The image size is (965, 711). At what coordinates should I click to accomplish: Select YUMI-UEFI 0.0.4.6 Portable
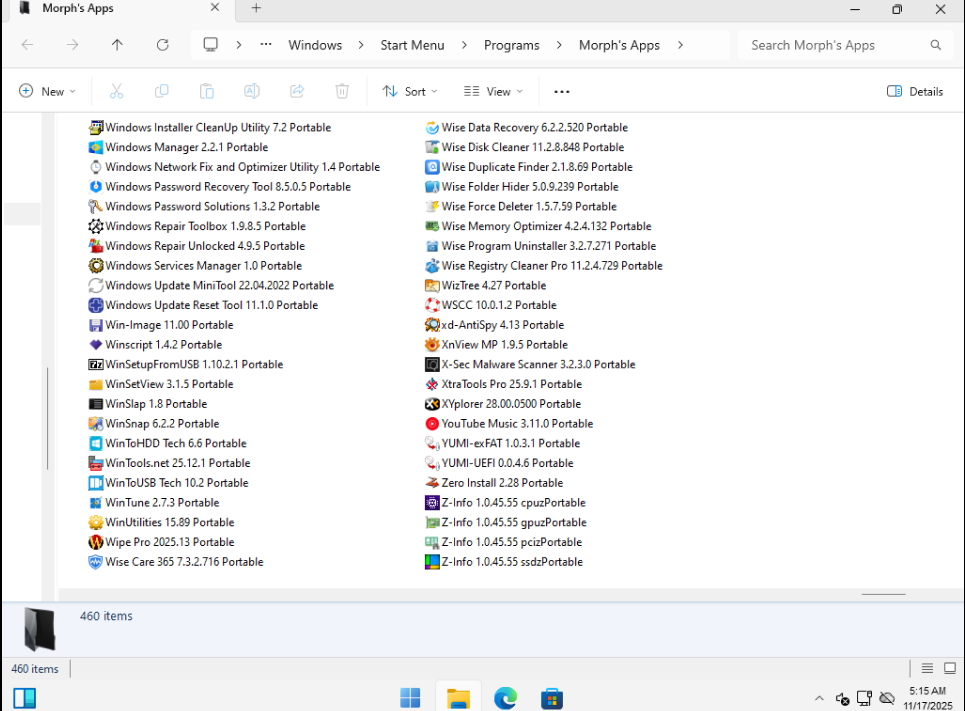[499, 463]
